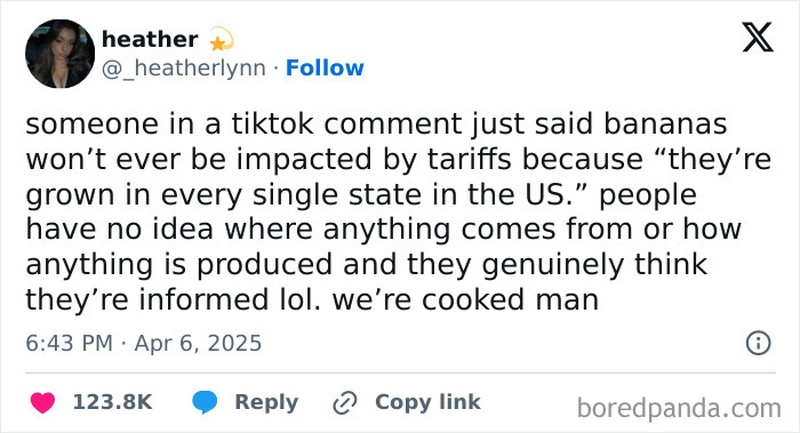Viewport: 800px width, 433px height.
Task: Click the chain link icon
Action: 346,402
